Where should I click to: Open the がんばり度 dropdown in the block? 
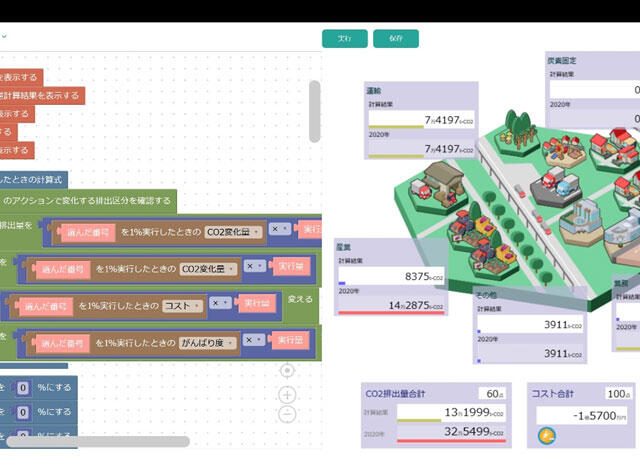[x=207, y=343]
